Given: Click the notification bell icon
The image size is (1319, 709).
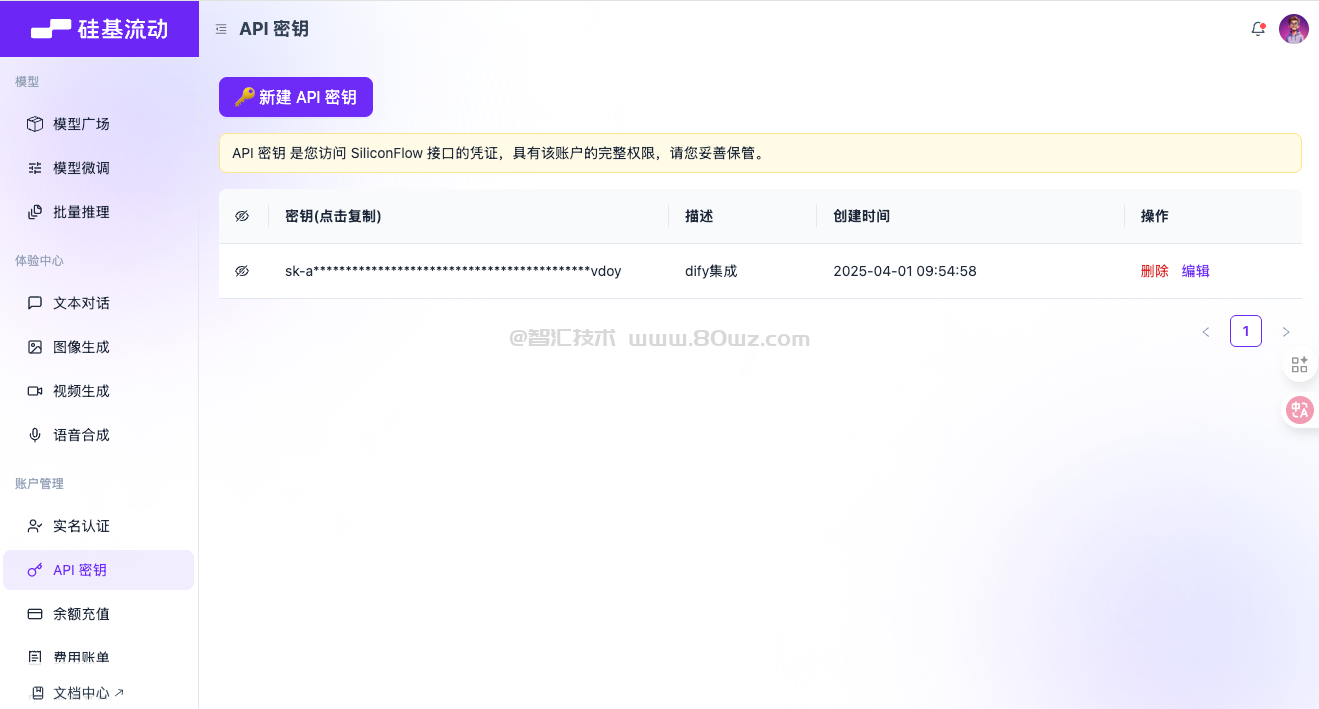Looking at the screenshot, I should click(x=1258, y=29).
